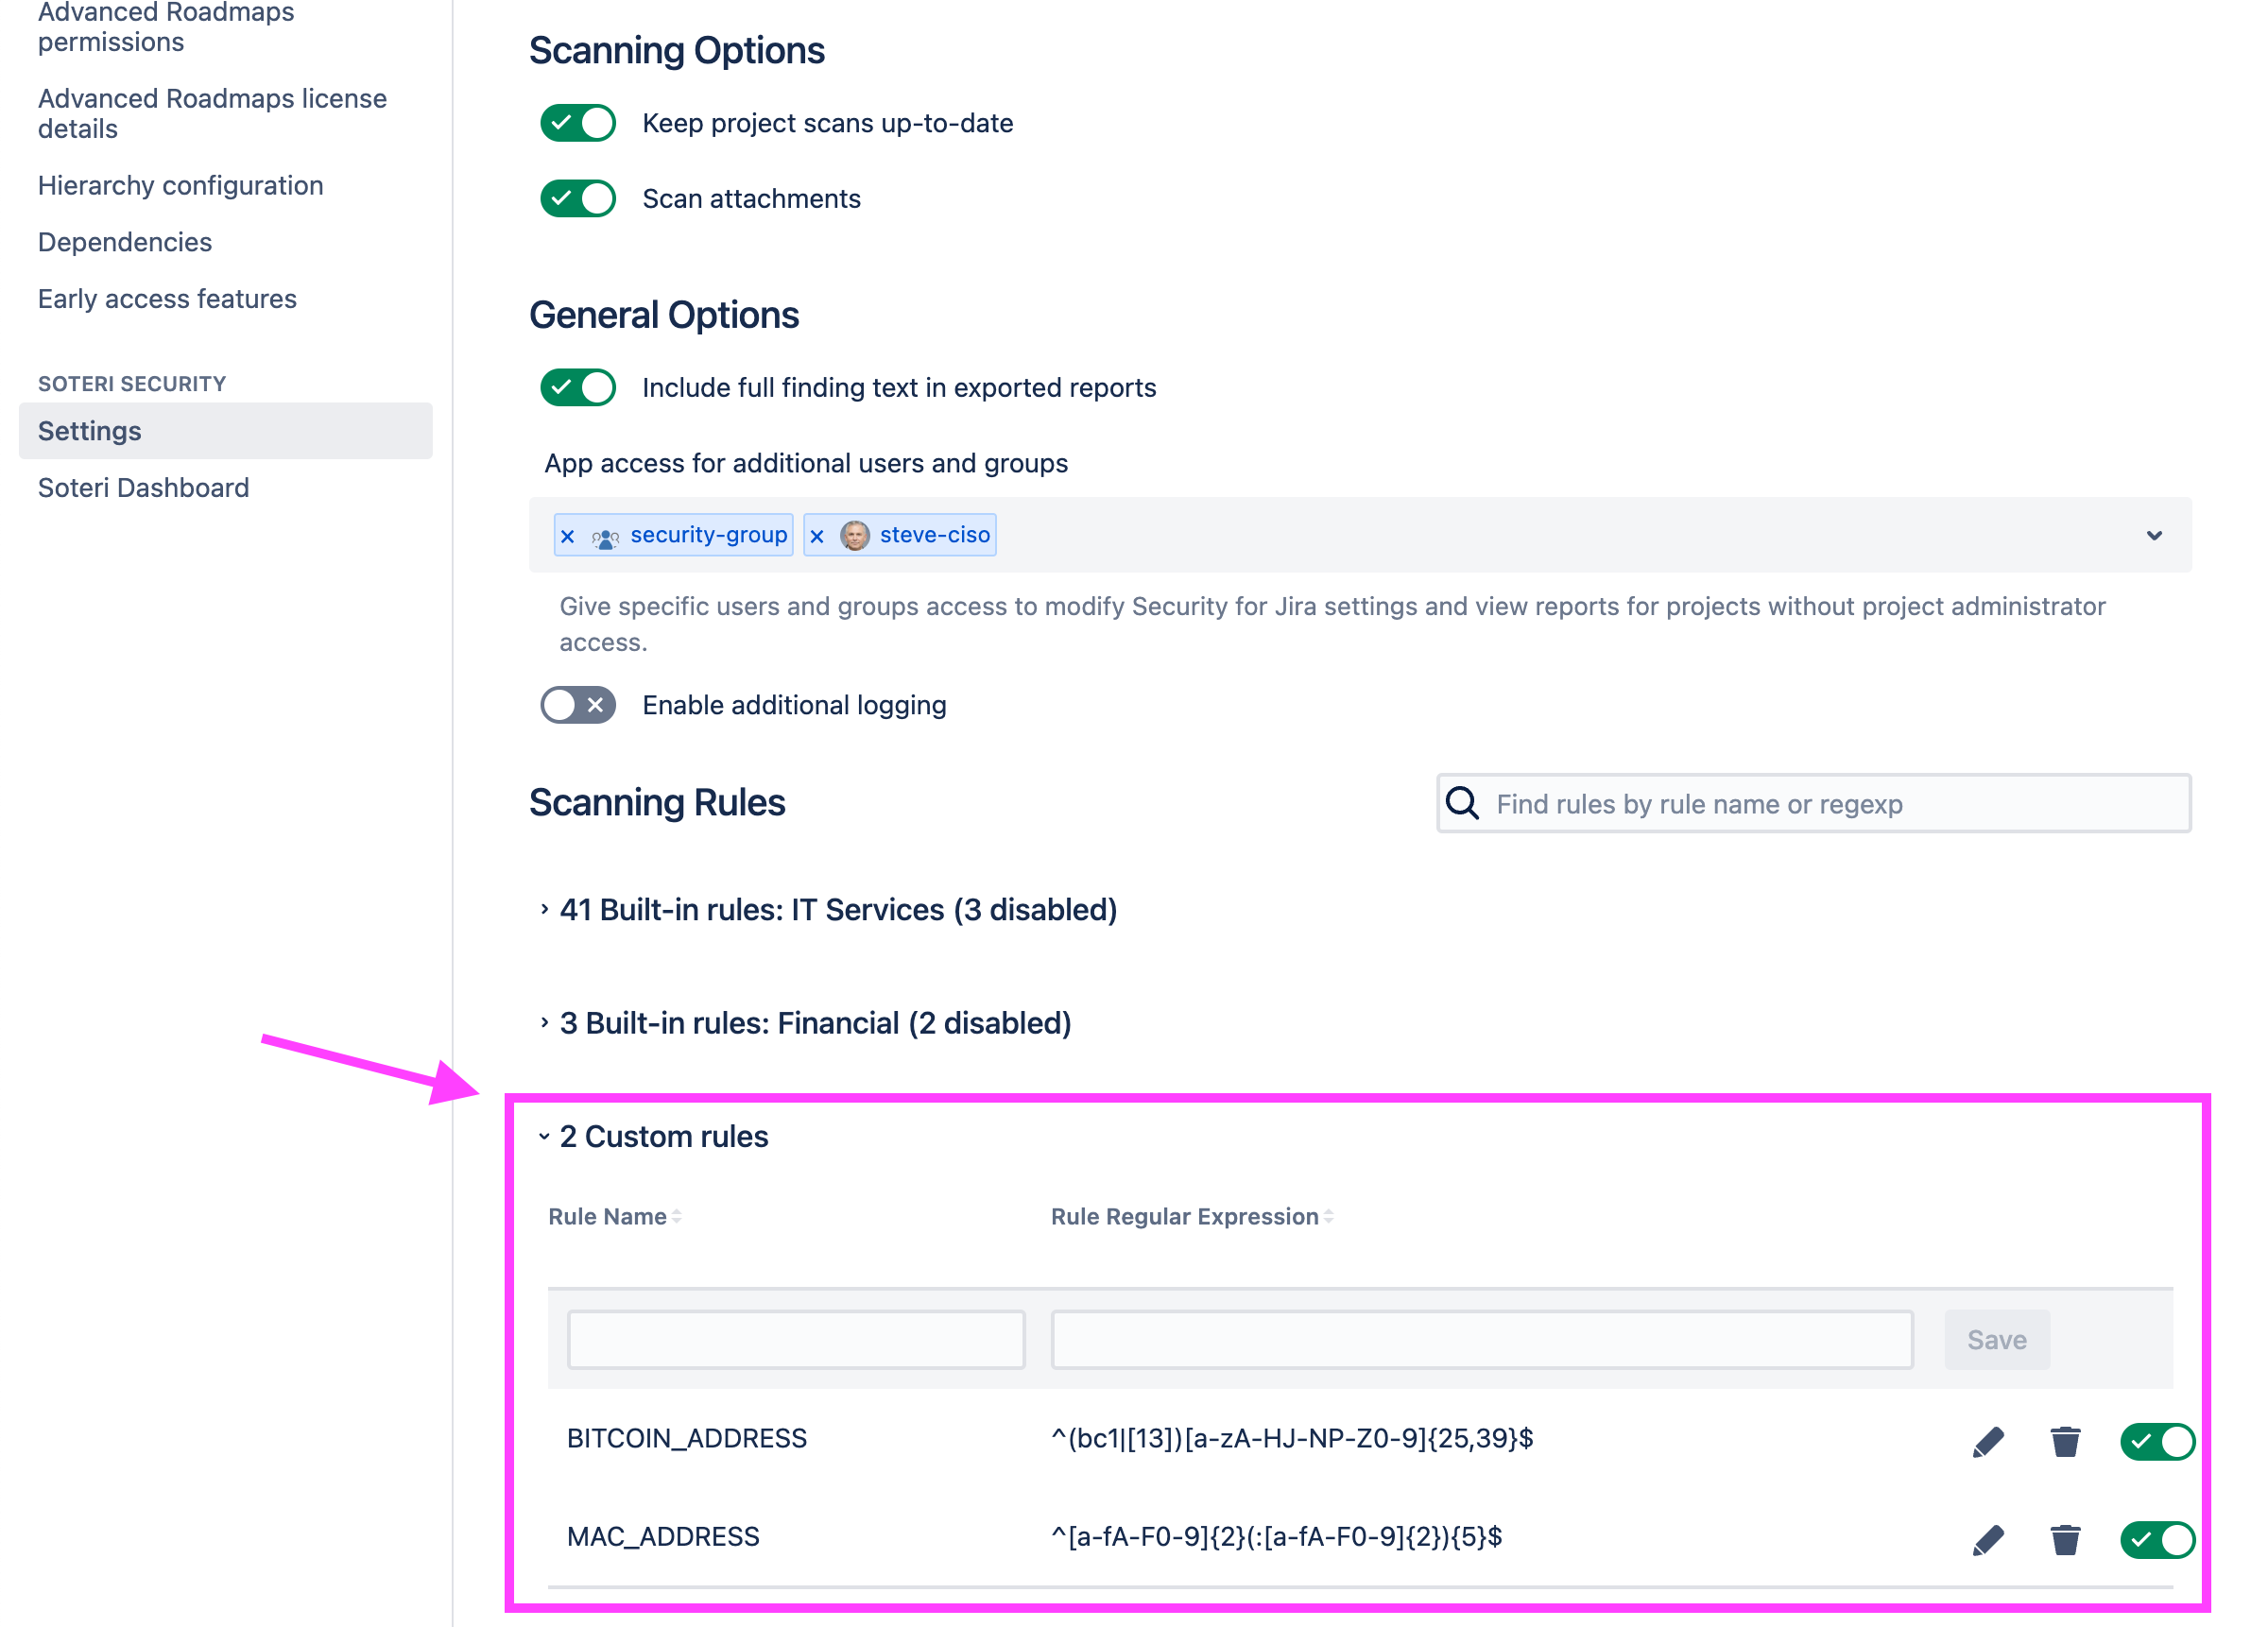Screen dimensions: 2268x1627
Task: Disable the MAC_ADDRESS rule toggle
Action: click(2156, 1539)
